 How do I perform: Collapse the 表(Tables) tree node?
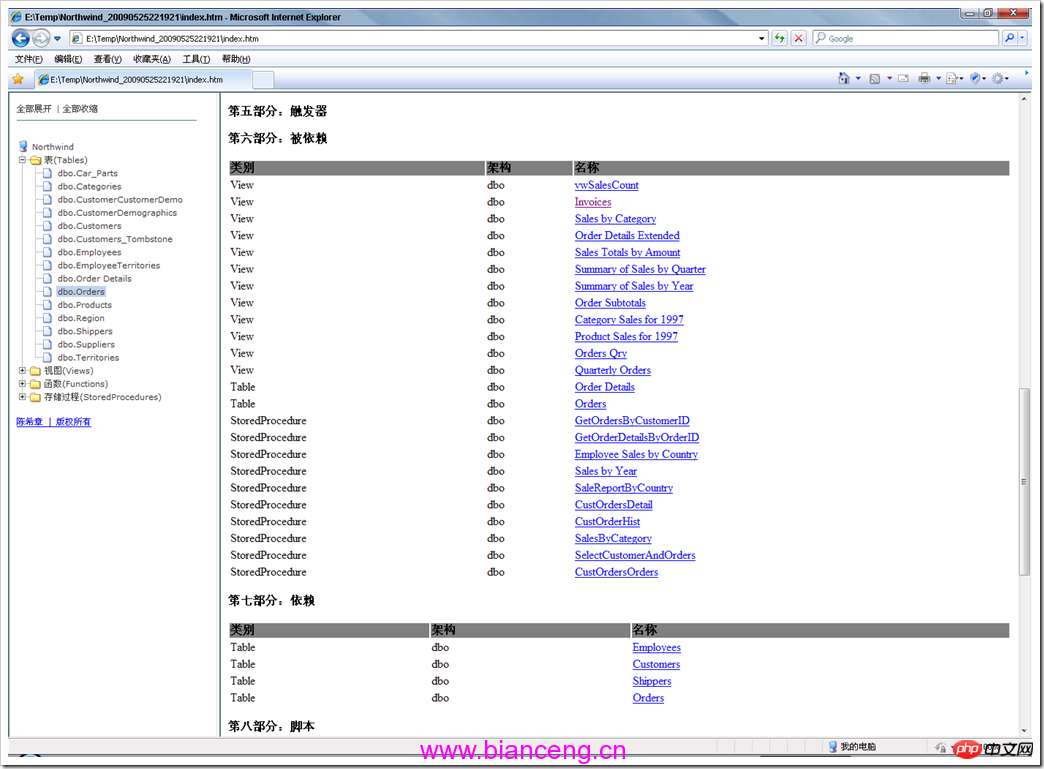pyautogui.click(x=22, y=160)
